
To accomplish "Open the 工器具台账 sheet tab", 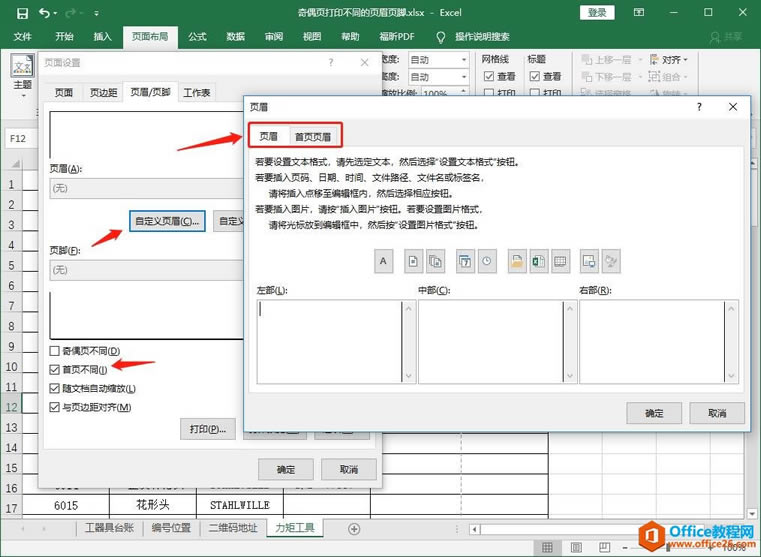I will (109, 528).
